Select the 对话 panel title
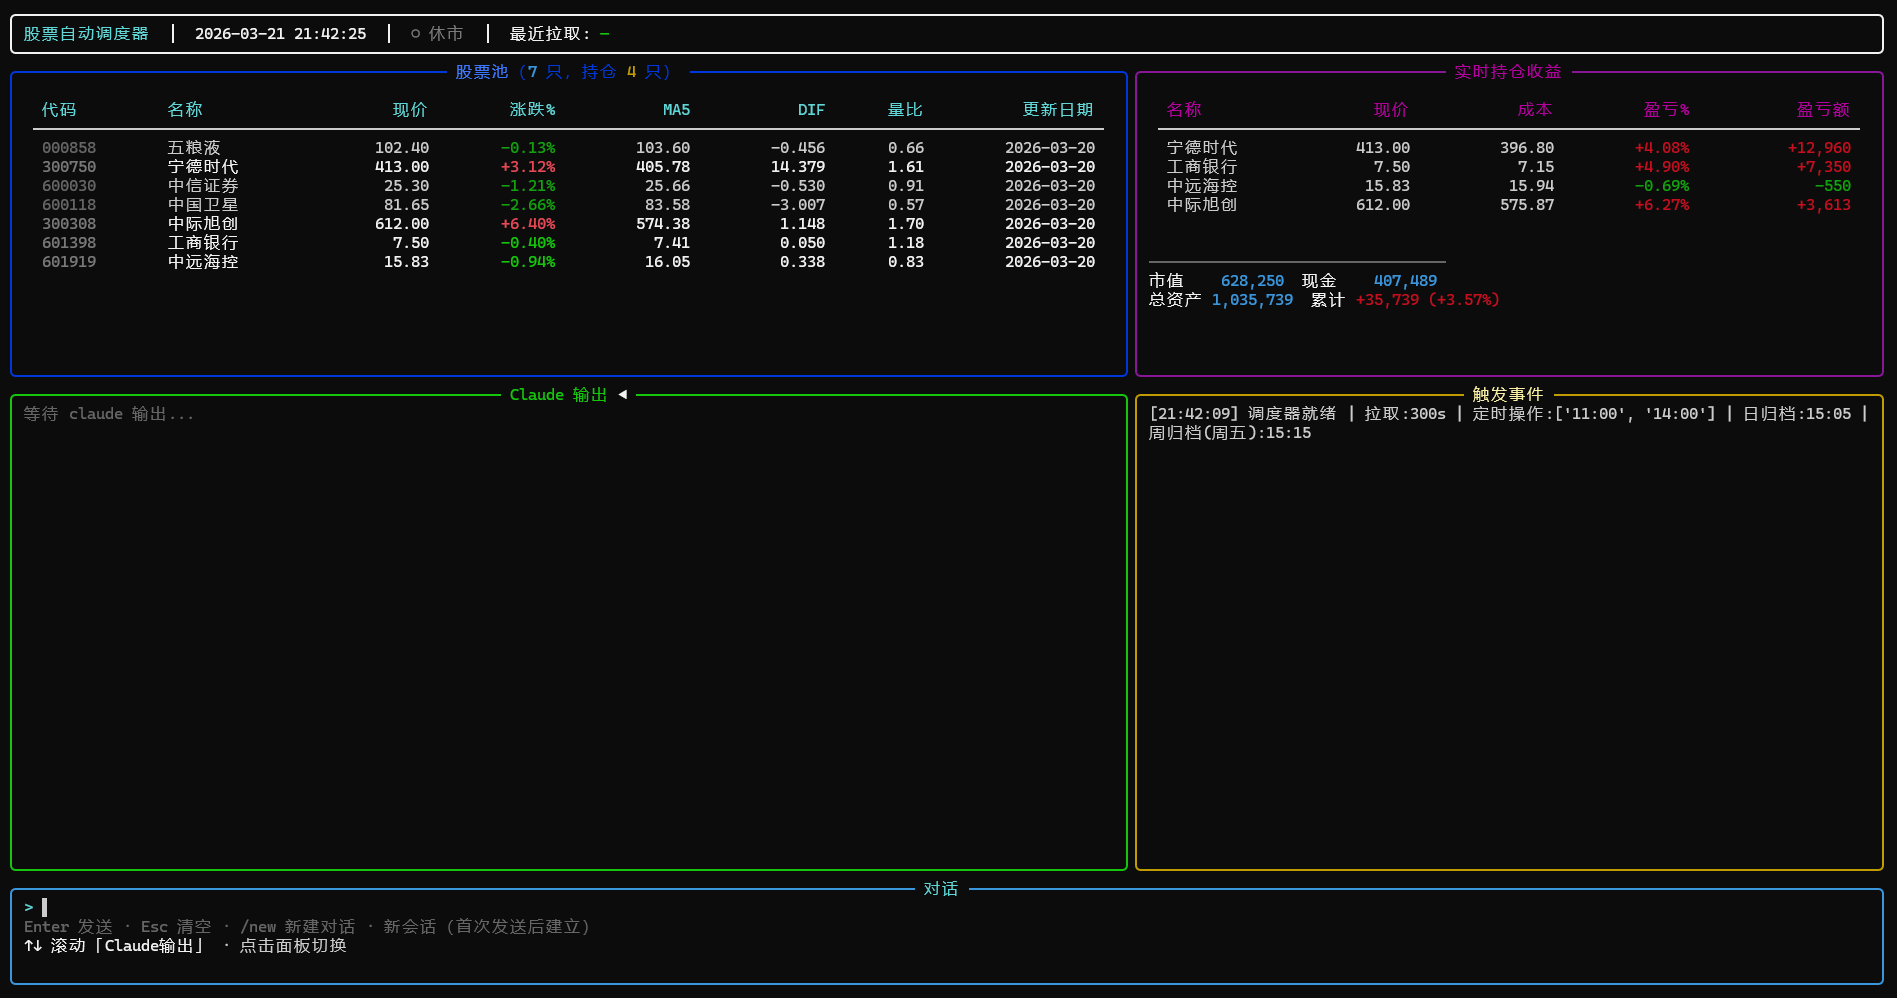The width and height of the screenshot is (1897, 998). (x=941, y=889)
